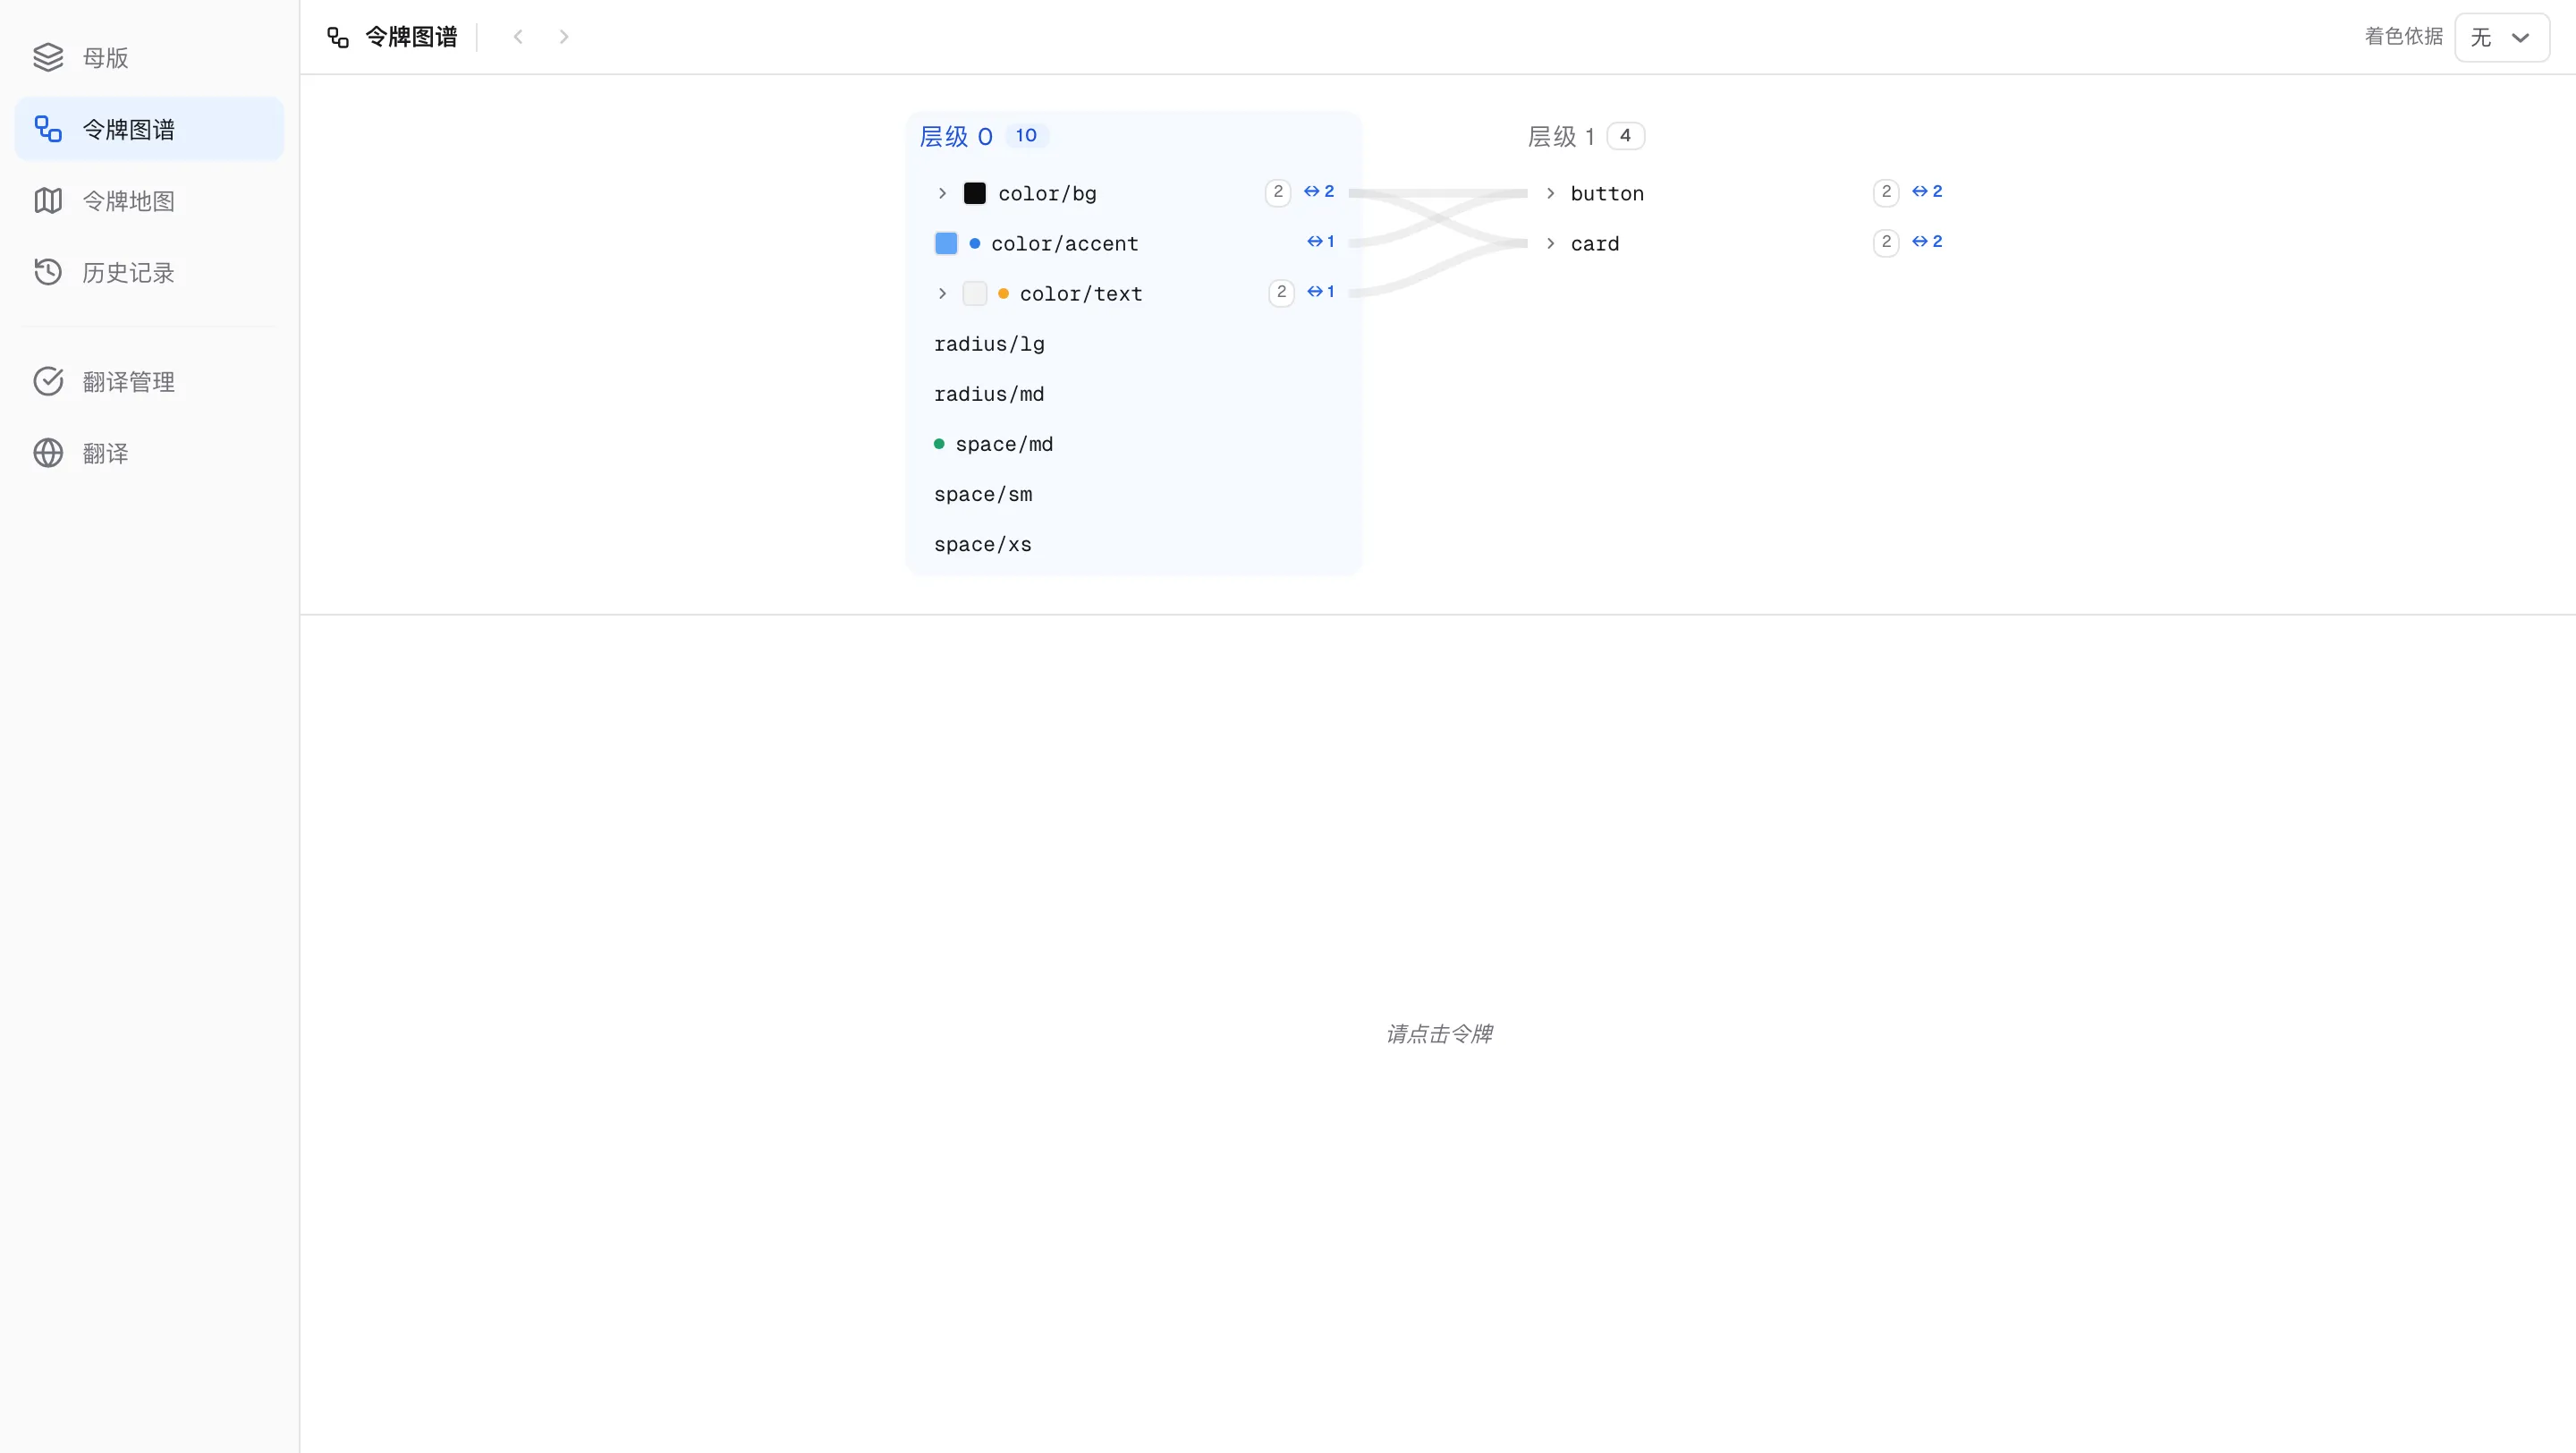Click the forward navigation arrow in header
This screenshot has height=1453, width=2576.
tap(564, 37)
